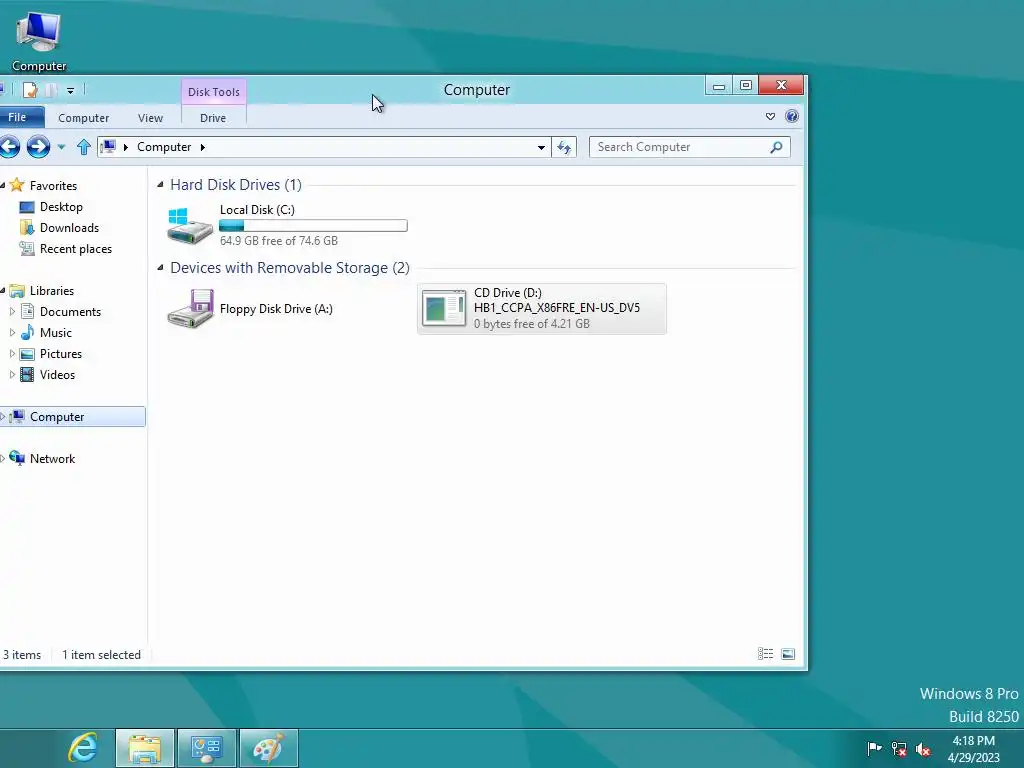Click the Local Disk (C:) usage bar
This screenshot has height=768, width=1024.
[313, 225]
